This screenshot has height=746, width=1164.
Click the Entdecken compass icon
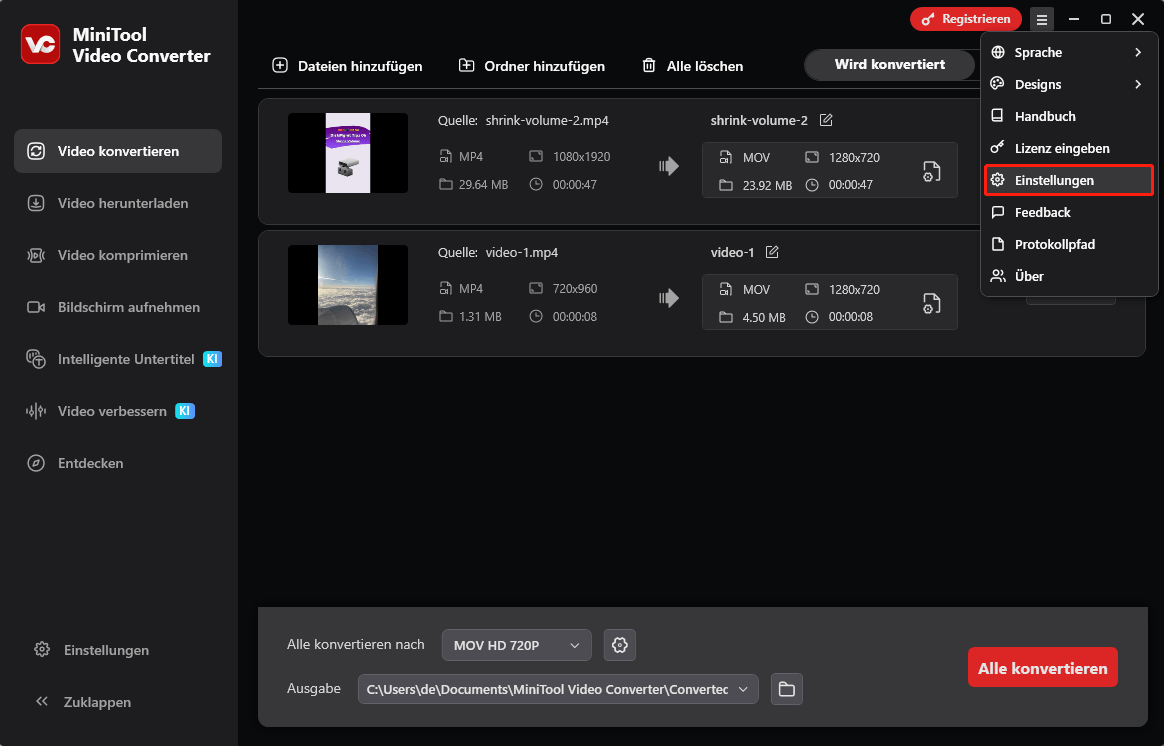tap(36, 463)
